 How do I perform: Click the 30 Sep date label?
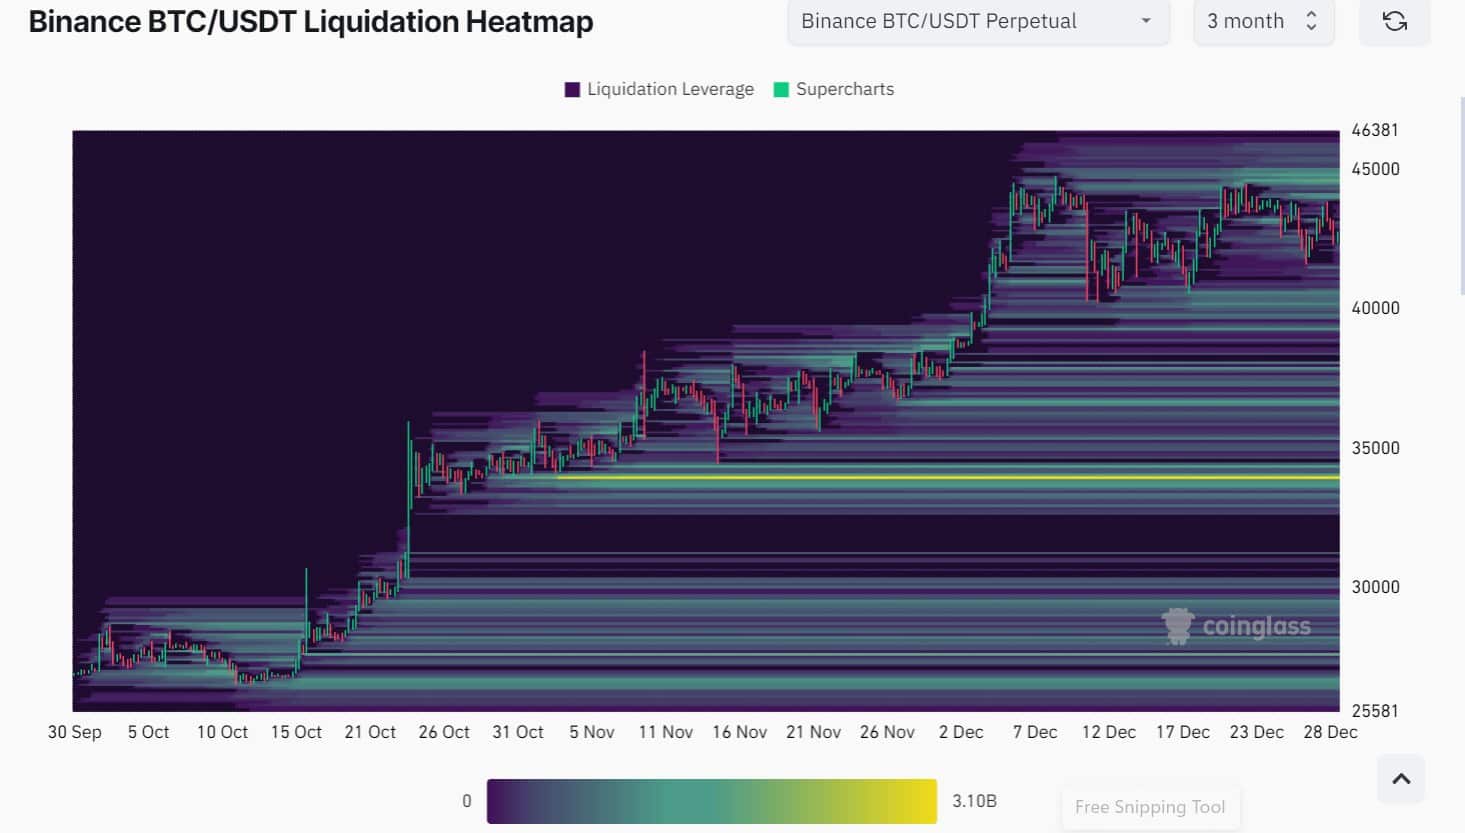click(x=75, y=732)
